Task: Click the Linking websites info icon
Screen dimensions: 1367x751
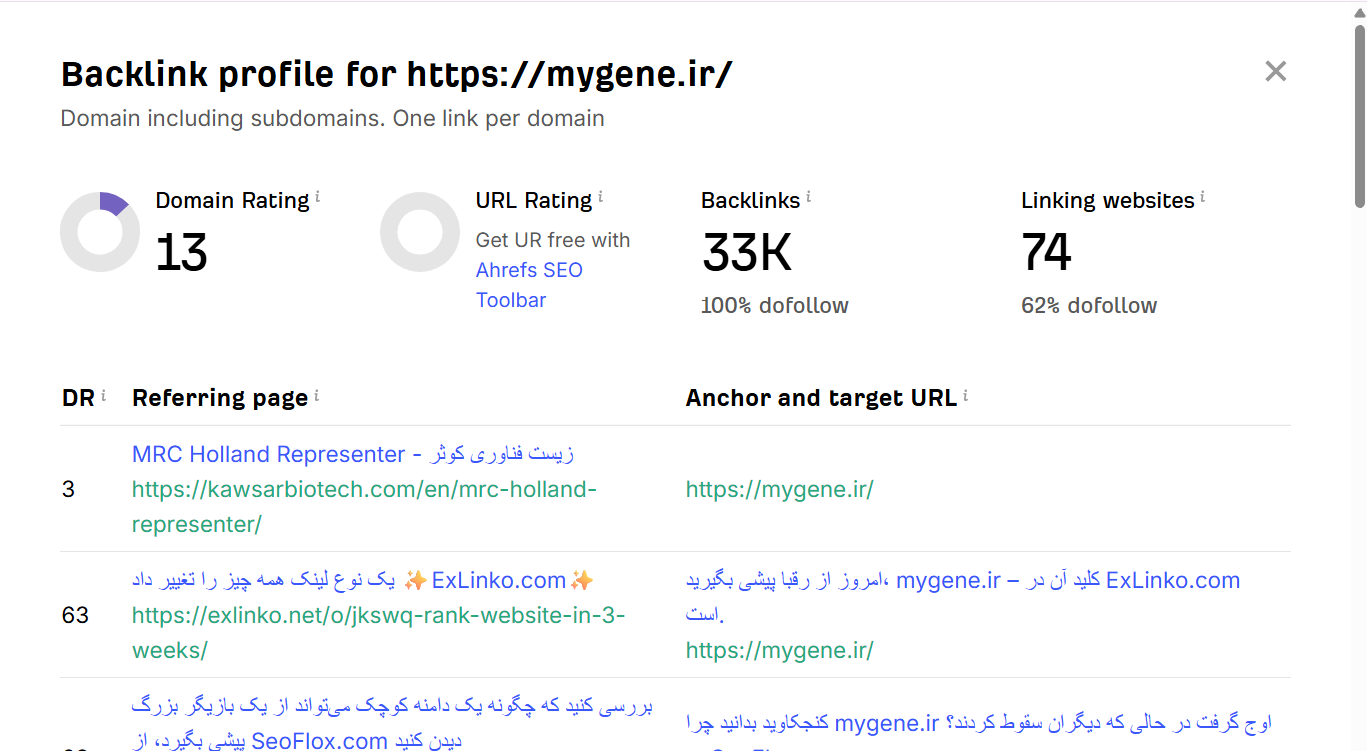Action: (1203, 197)
